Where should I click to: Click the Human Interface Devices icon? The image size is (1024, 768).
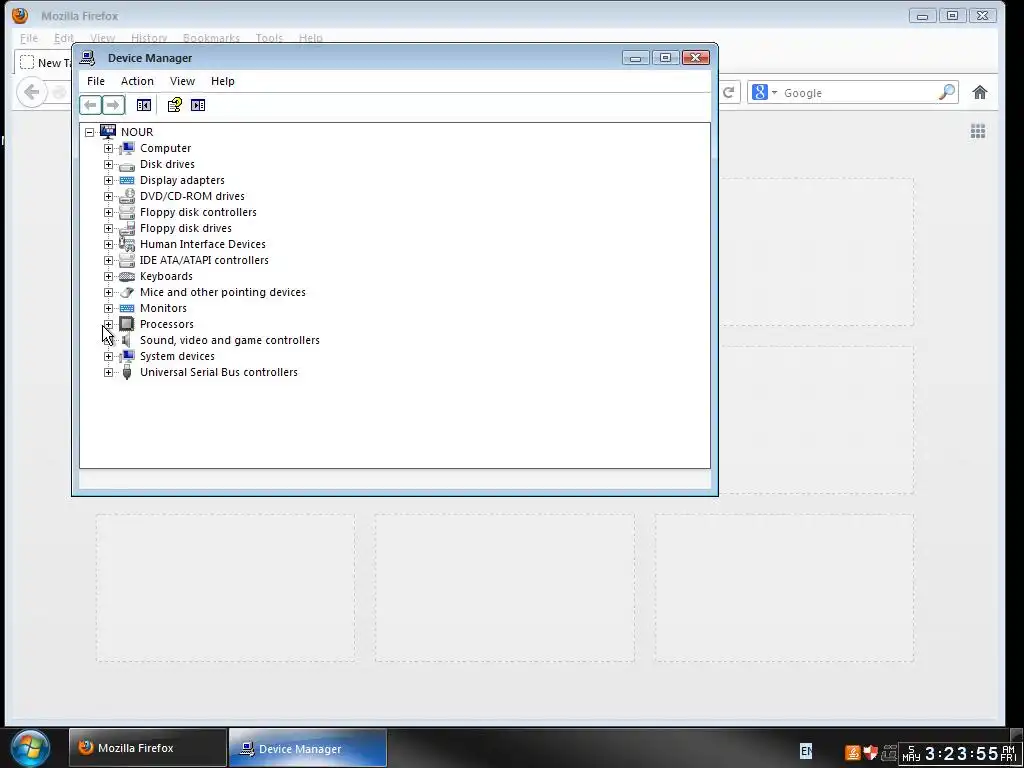(x=127, y=244)
